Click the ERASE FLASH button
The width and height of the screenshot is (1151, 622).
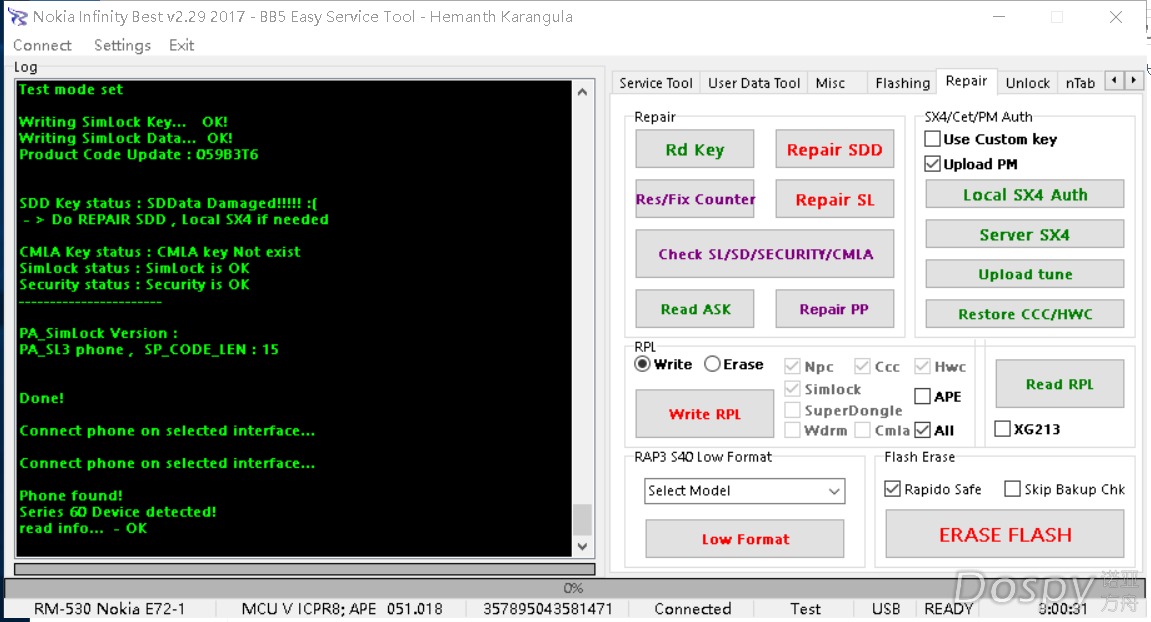[x=1005, y=535]
